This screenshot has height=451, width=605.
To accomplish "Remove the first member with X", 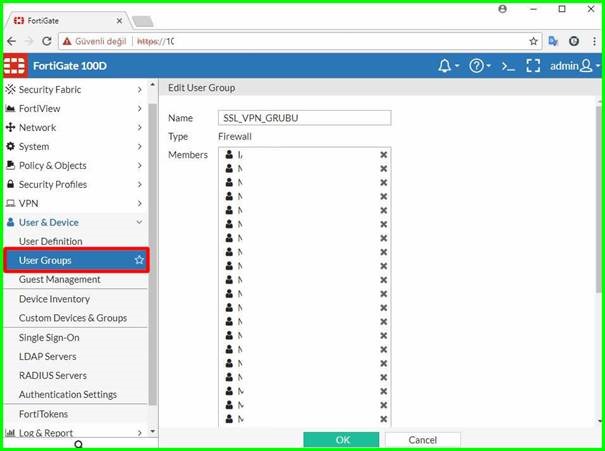I will click(x=384, y=155).
